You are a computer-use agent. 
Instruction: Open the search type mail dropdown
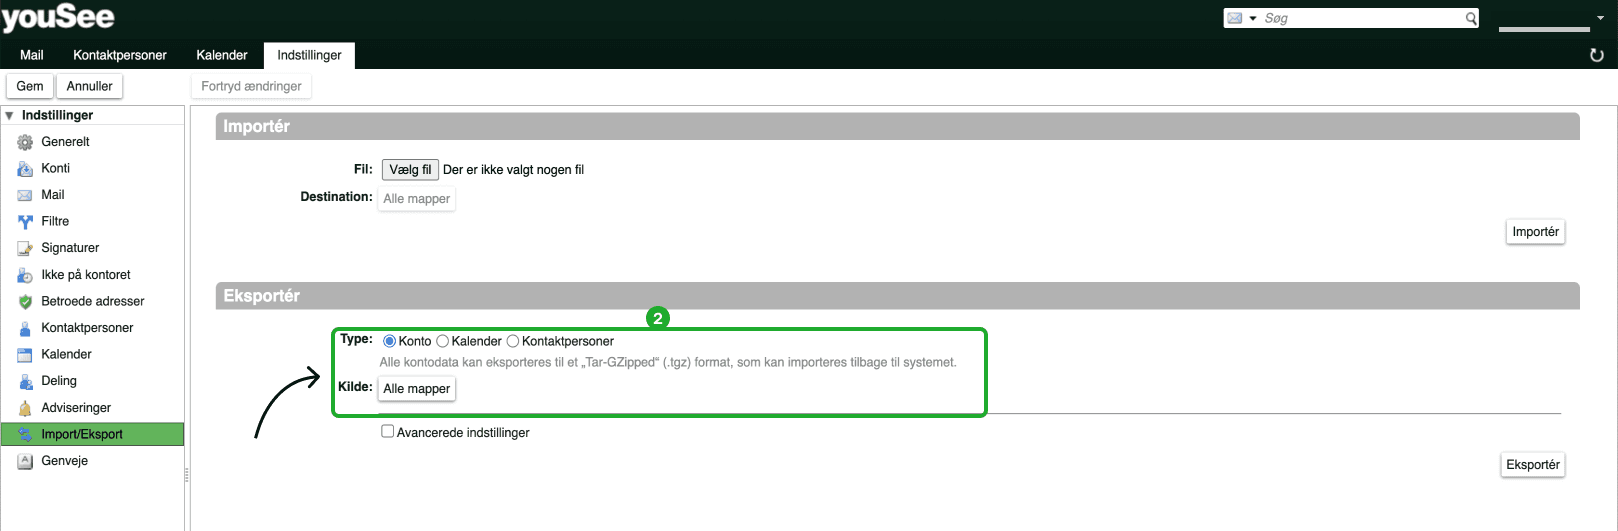point(1241,18)
